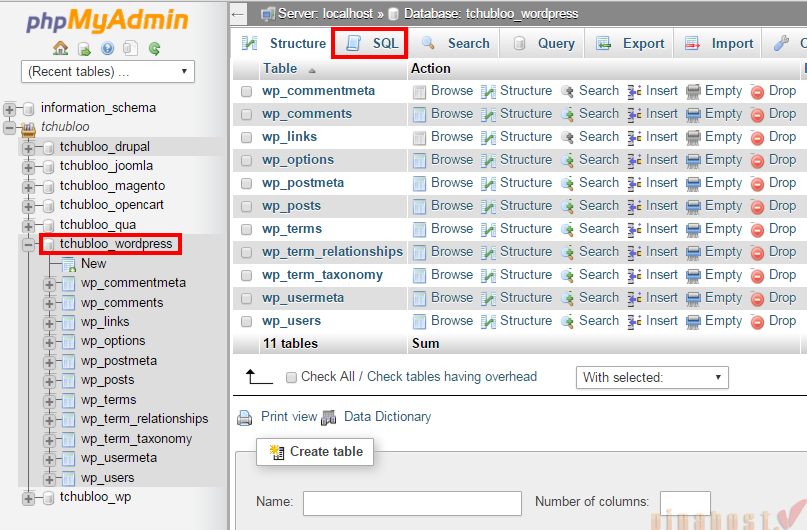Open the Recent tables dropdown
Screen dimensions: 807x530
[108, 72]
